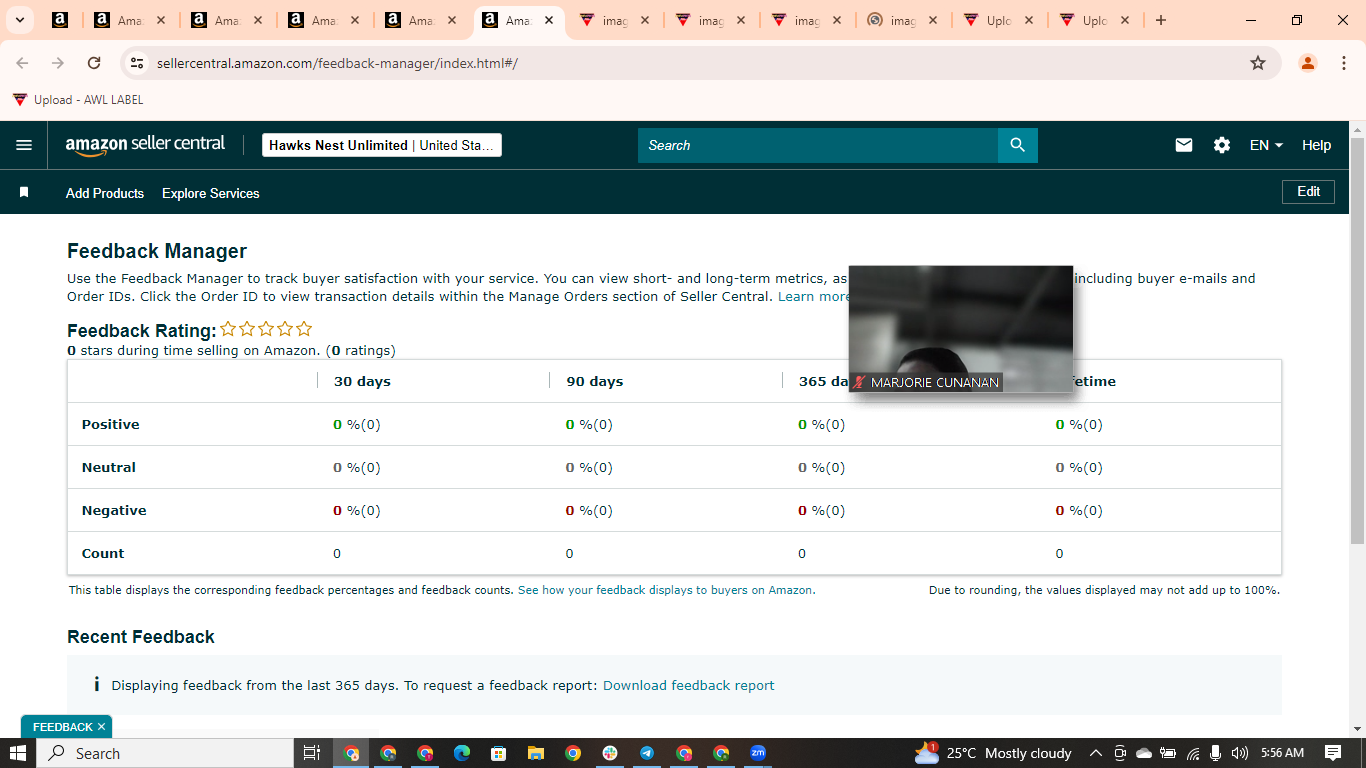1366x768 pixels.
Task: Click Download feedback report link
Action: (689, 685)
